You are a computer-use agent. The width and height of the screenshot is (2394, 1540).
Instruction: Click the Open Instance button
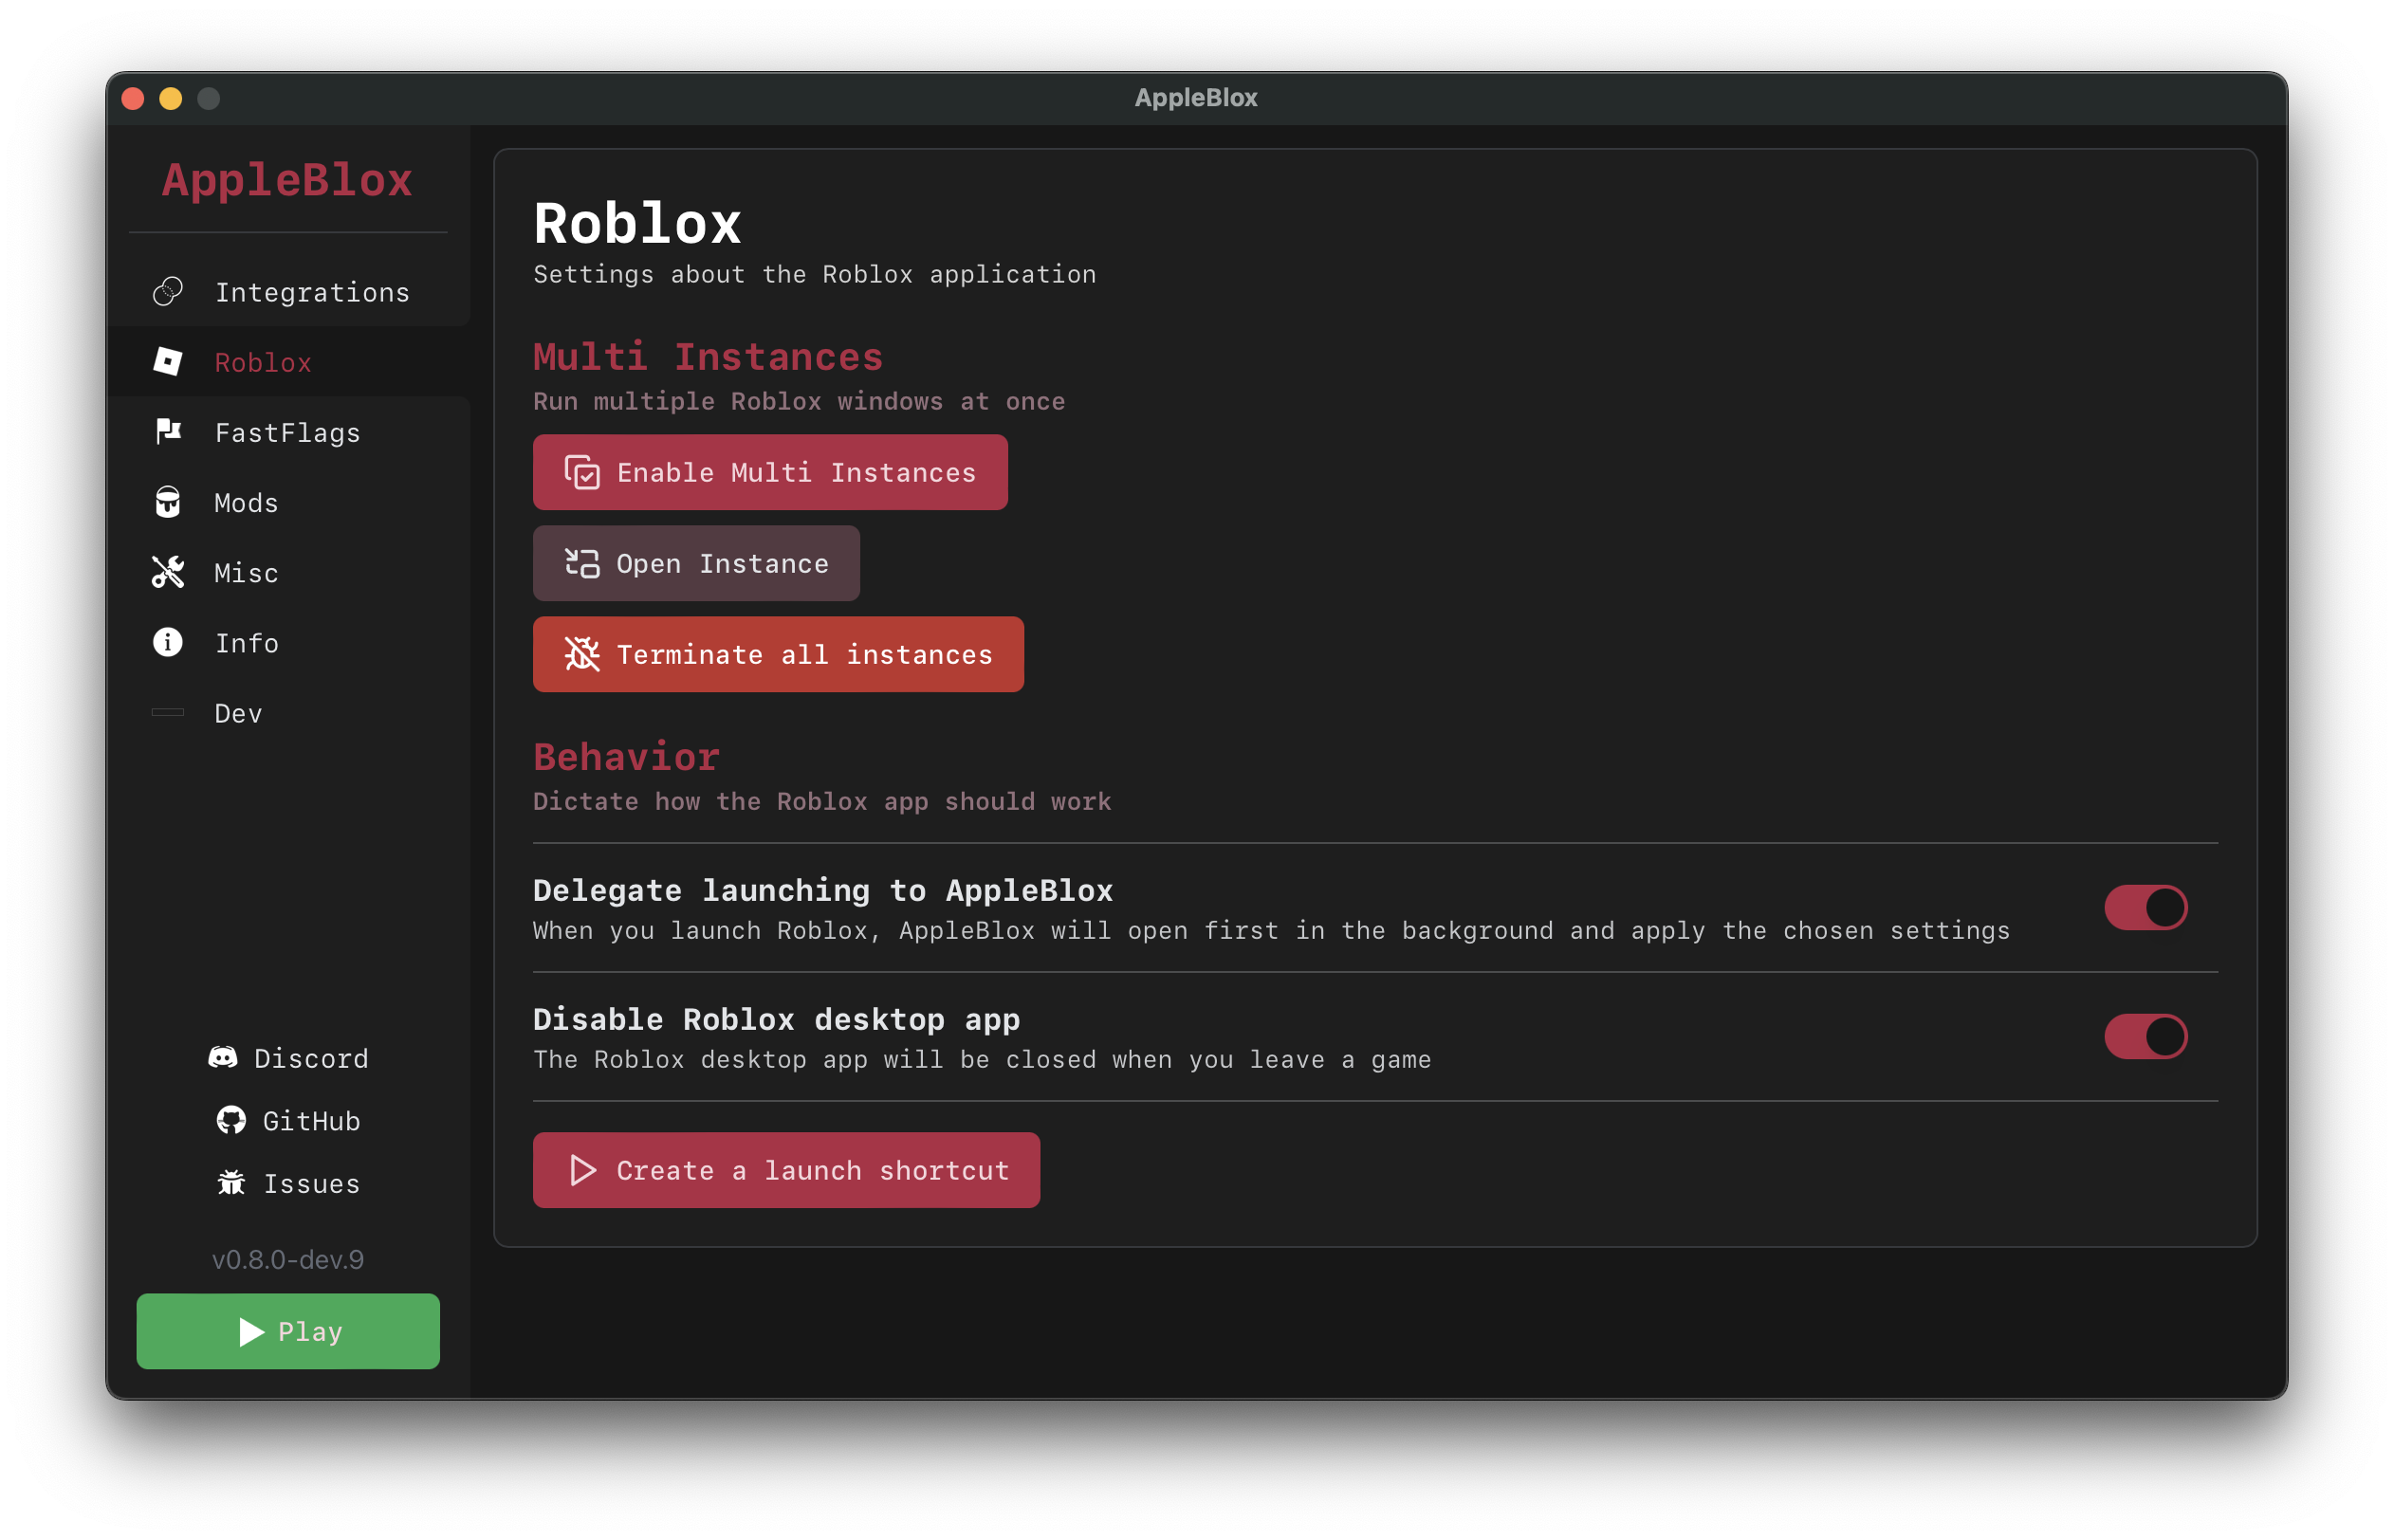696,563
